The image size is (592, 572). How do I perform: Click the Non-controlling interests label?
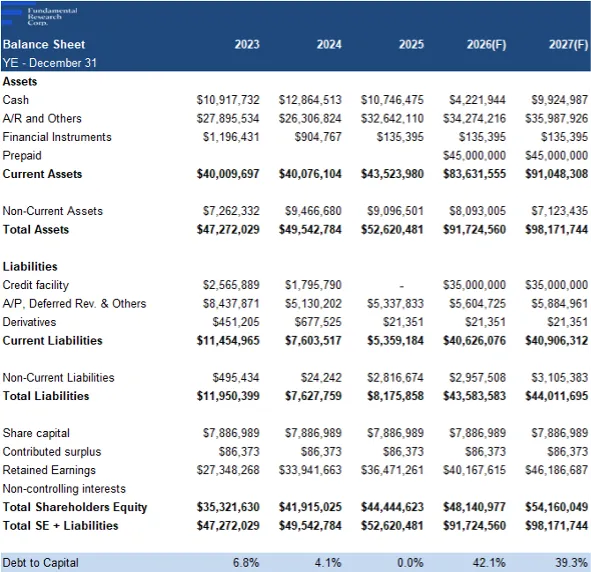pos(64,489)
